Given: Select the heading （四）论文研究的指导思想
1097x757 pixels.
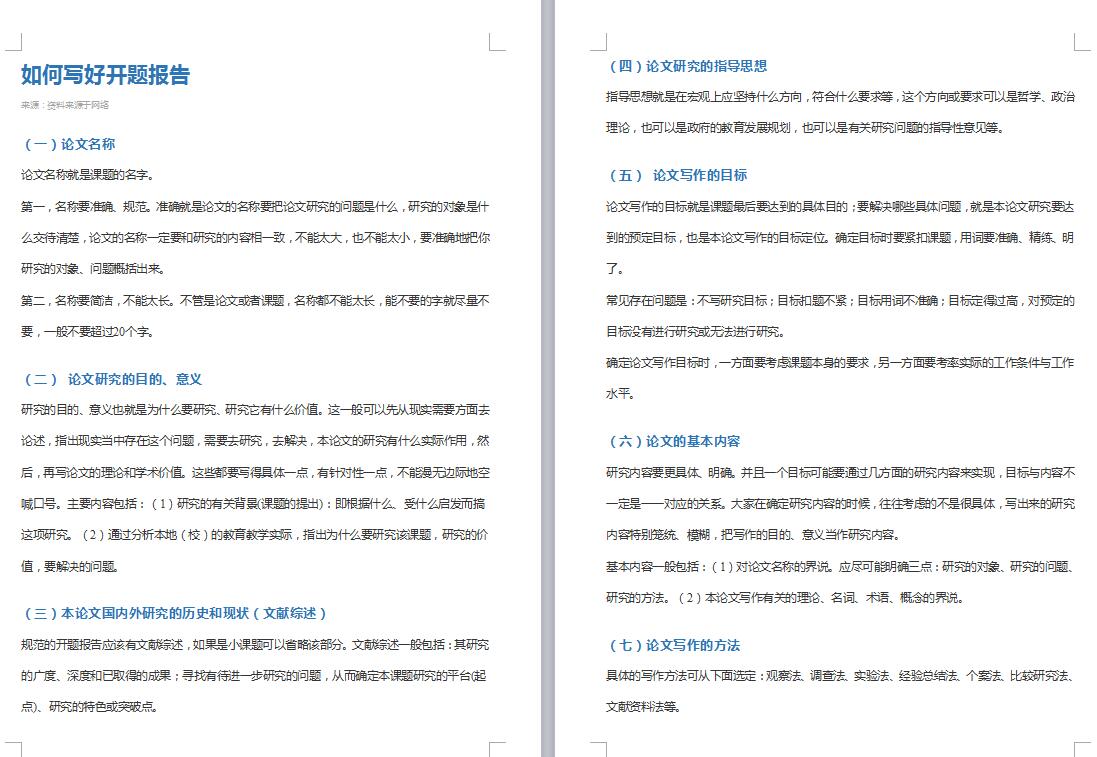Looking at the screenshot, I should click(687, 66).
